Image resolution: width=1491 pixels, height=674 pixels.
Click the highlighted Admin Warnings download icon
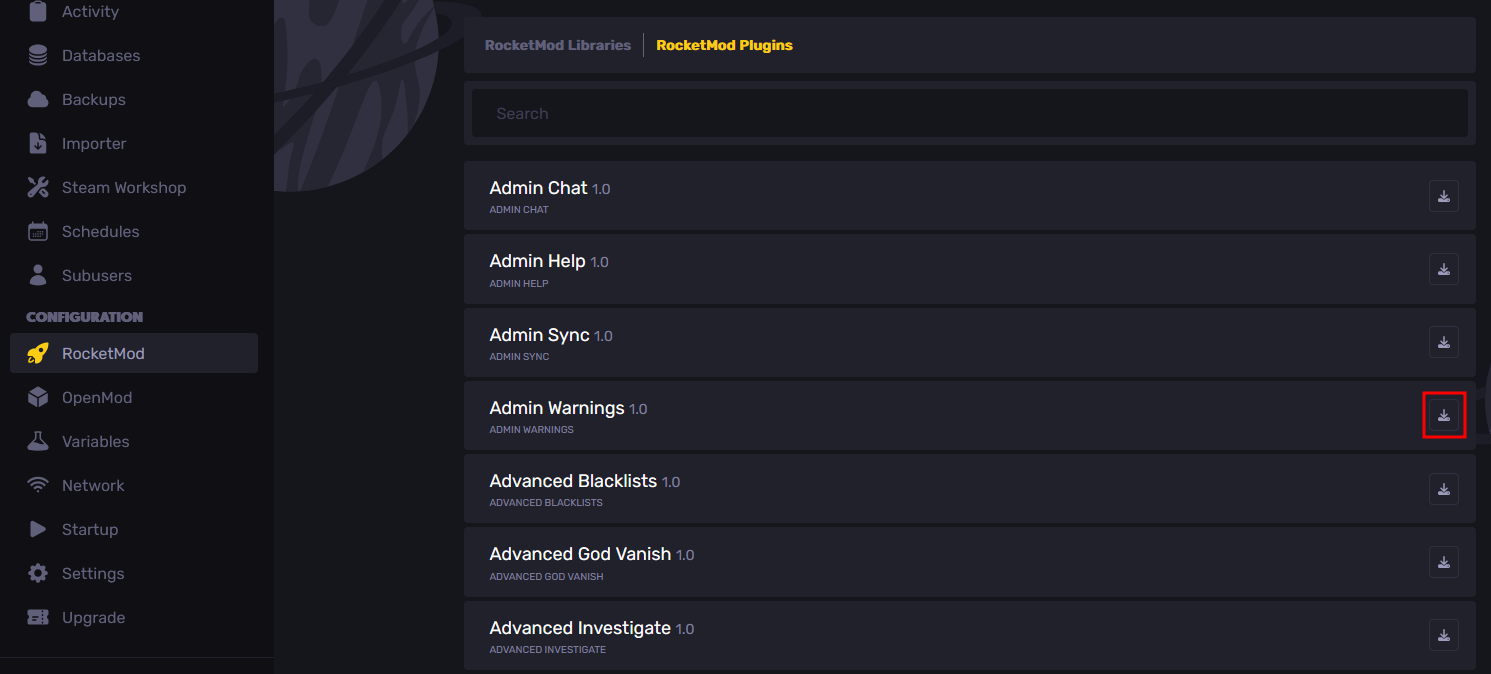click(x=1443, y=415)
